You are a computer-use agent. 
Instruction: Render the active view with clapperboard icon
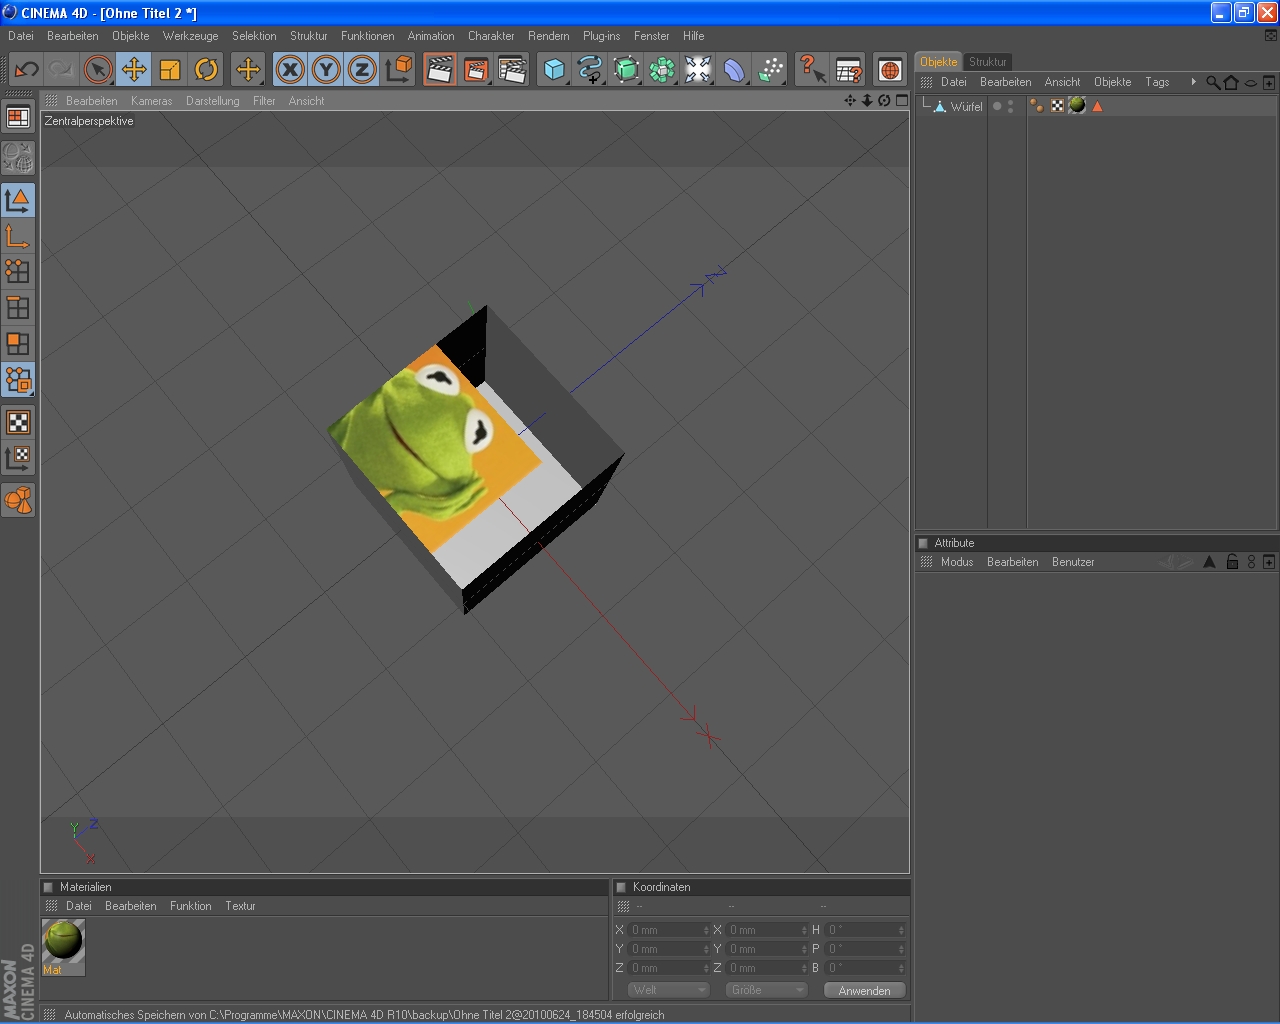tap(440, 69)
